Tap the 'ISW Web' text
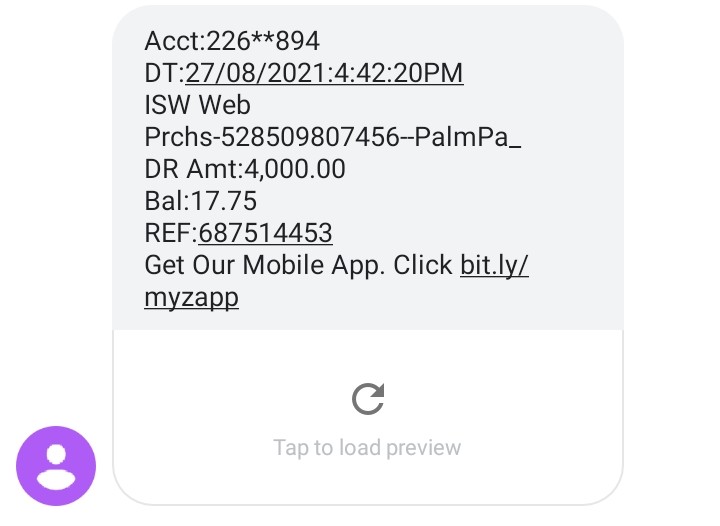Viewport: 720px width, 526px height. (x=198, y=105)
